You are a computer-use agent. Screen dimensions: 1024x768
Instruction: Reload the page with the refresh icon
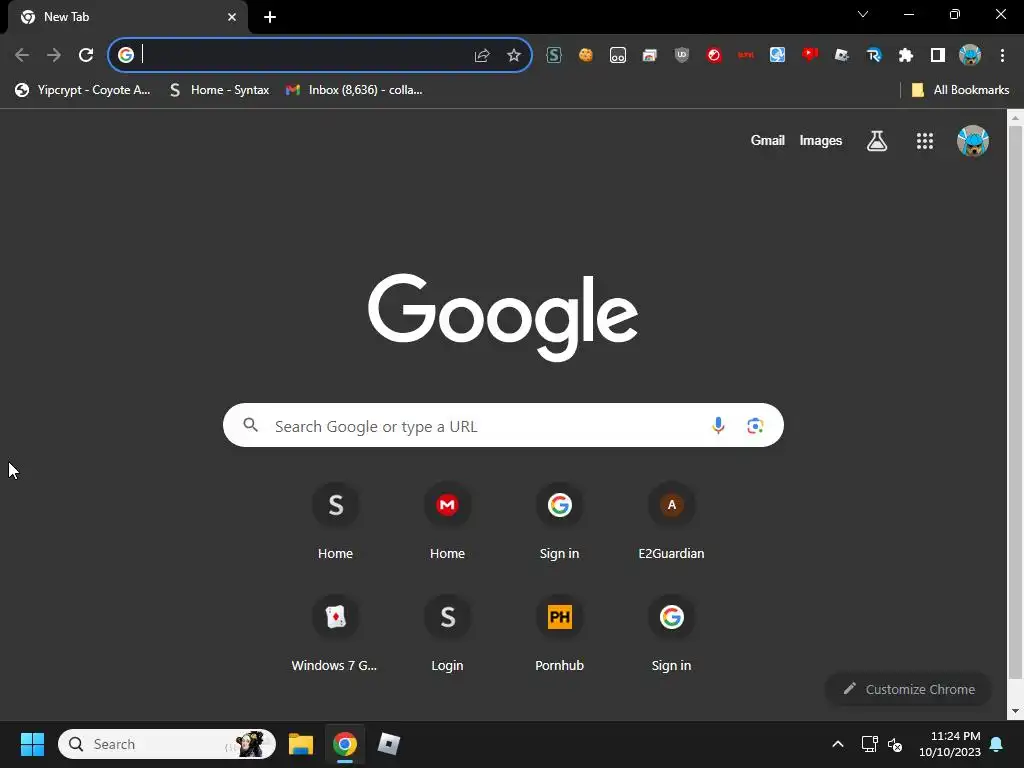tap(86, 55)
